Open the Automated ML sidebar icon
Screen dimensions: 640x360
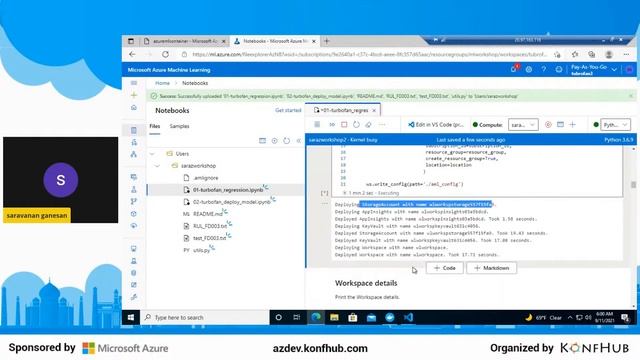[x=134, y=142]
